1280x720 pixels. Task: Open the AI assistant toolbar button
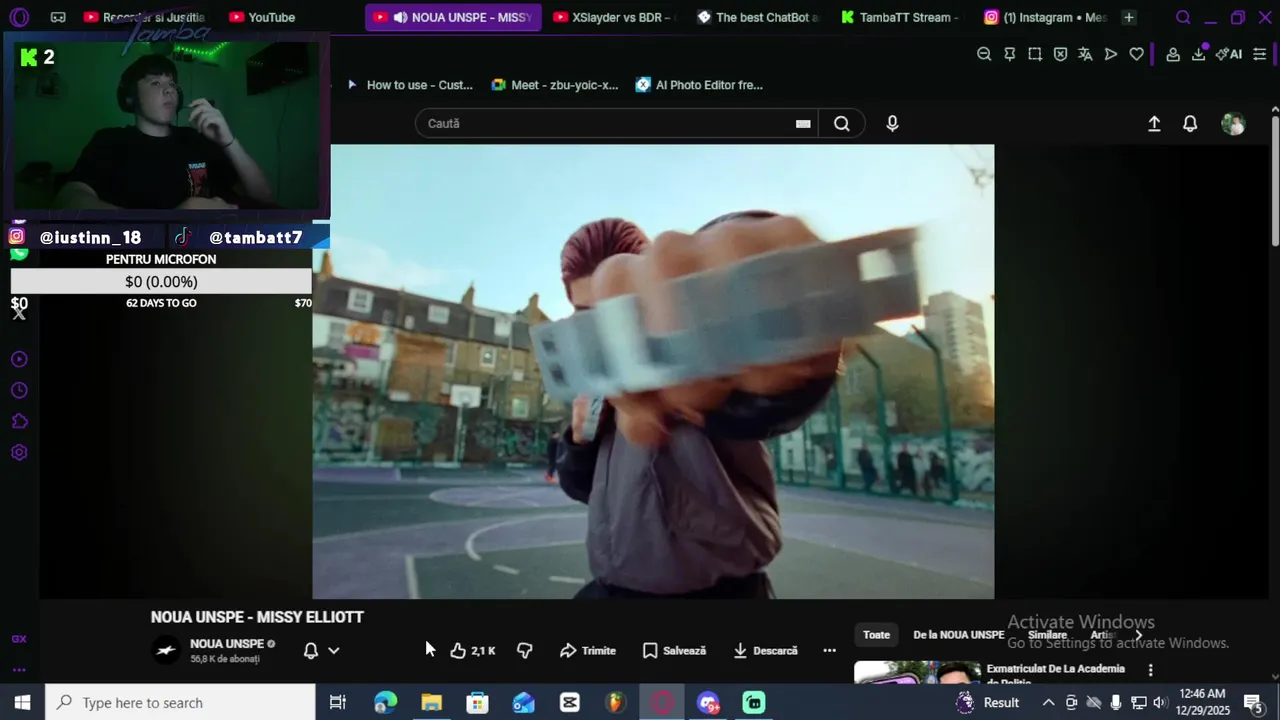(x=1229, y=54)
